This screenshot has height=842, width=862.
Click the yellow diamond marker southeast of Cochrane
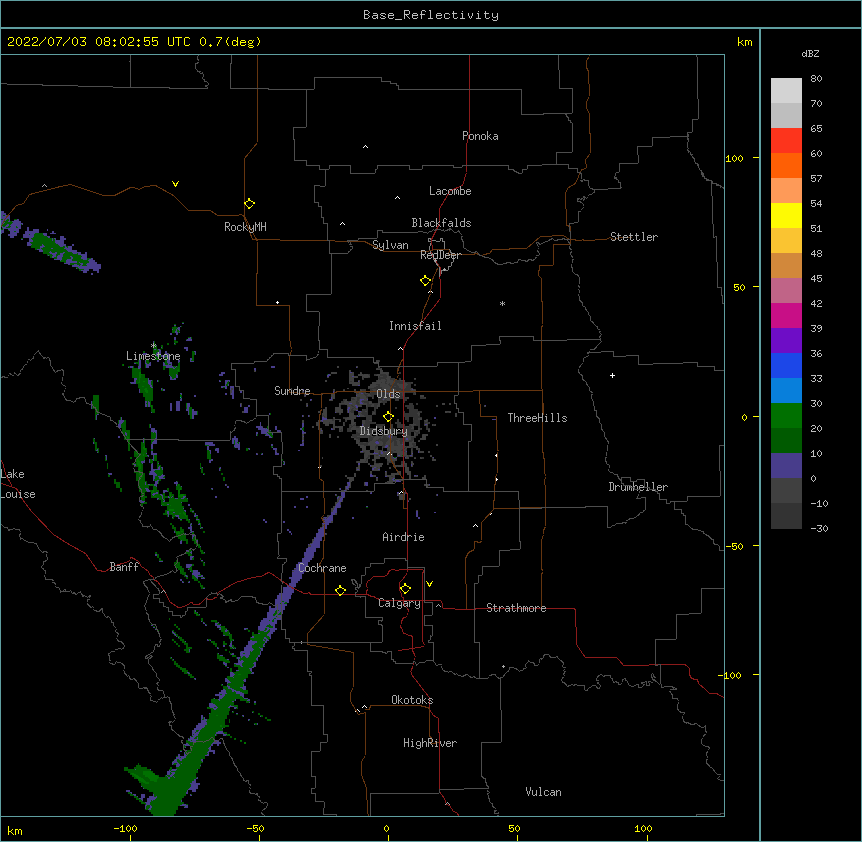[340, 590]
